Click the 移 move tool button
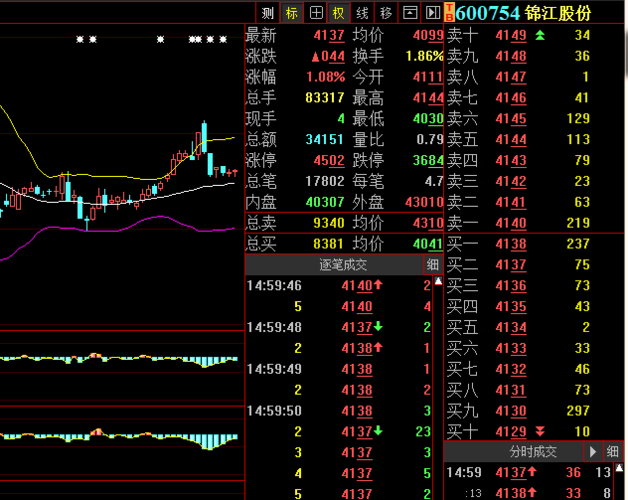Viewport: 628px width, 500px height. click(x=386, y=13)
